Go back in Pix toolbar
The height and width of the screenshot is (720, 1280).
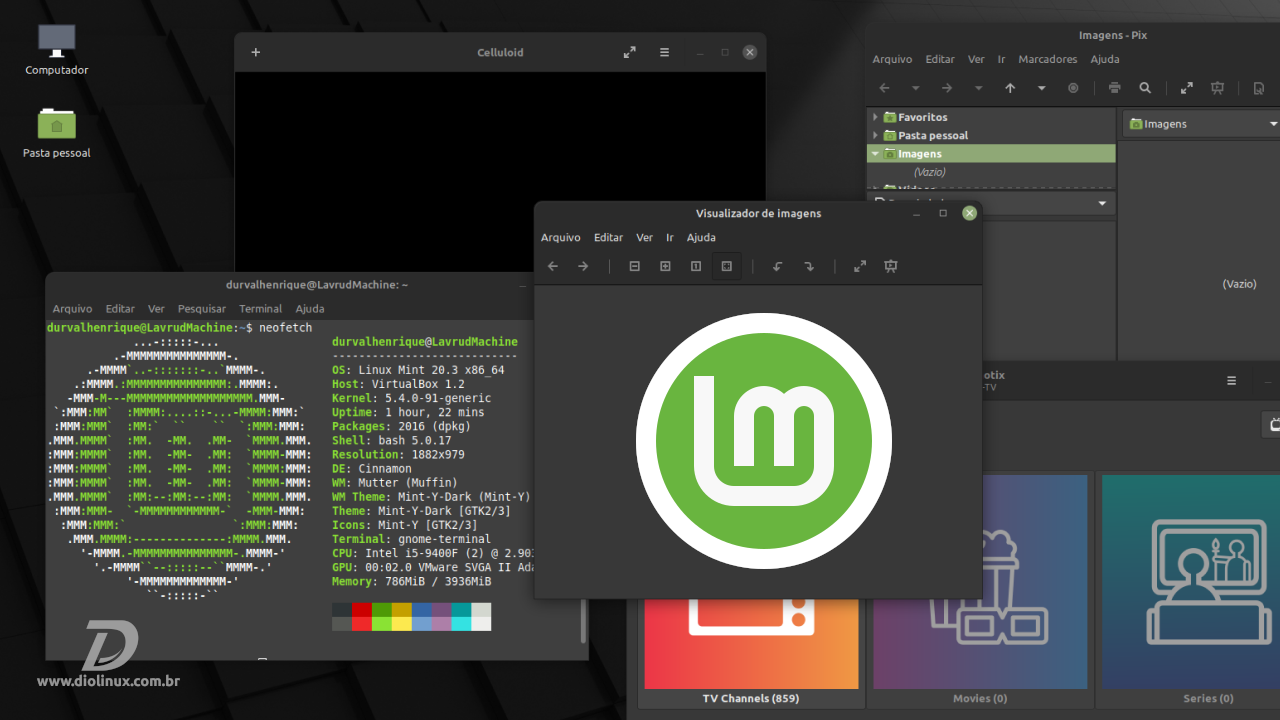[884, 88]
